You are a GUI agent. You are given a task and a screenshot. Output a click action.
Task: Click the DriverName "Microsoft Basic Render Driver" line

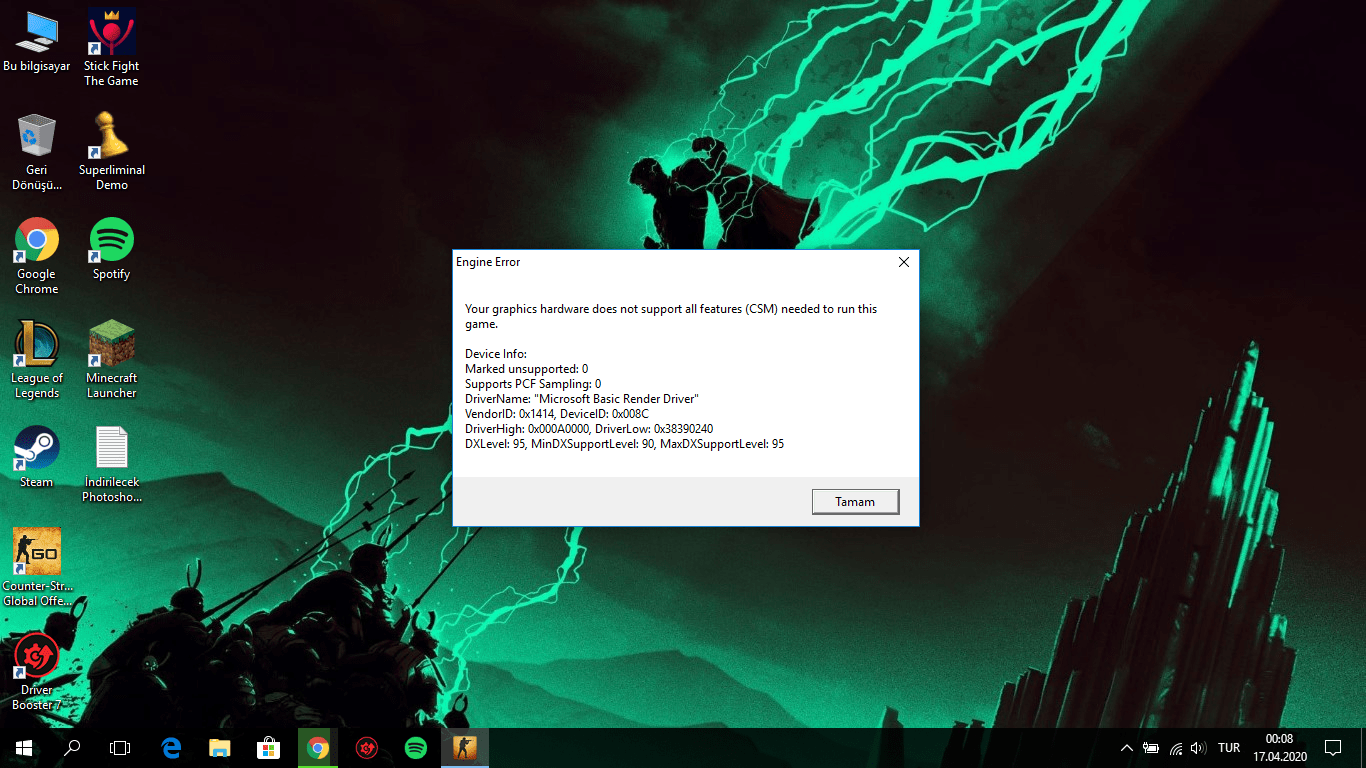[x=582, y=399]
